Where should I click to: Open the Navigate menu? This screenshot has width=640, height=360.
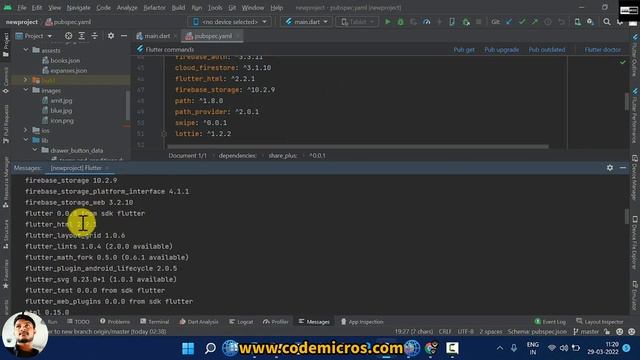(78, 8)
